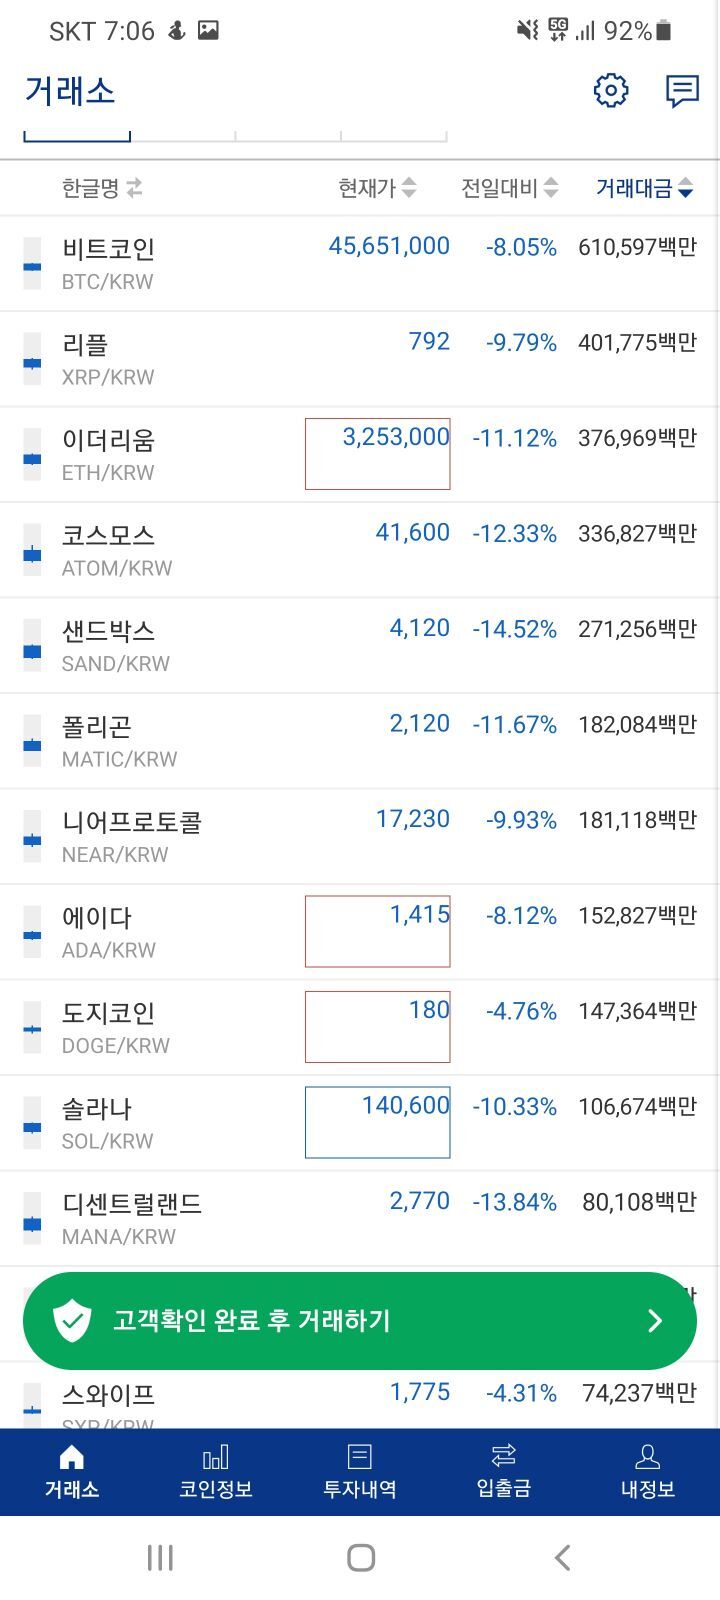Toggle the 한글명 name swap icon
This screenshot has width=720, height=1600.
tap(134, 187)
